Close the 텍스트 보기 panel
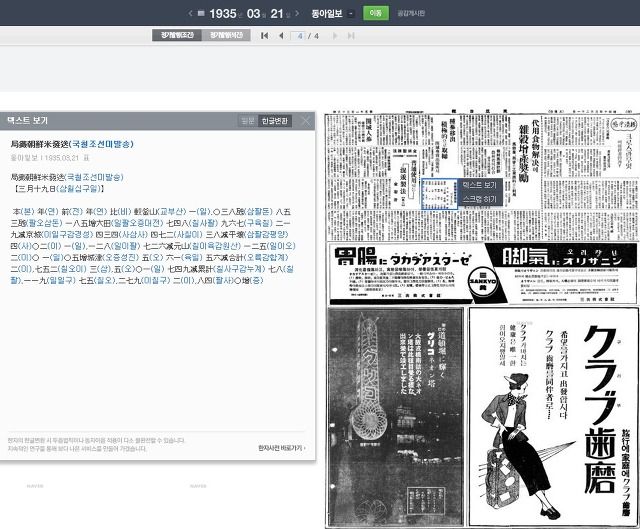The image size is (640, 529). [305, 121]
